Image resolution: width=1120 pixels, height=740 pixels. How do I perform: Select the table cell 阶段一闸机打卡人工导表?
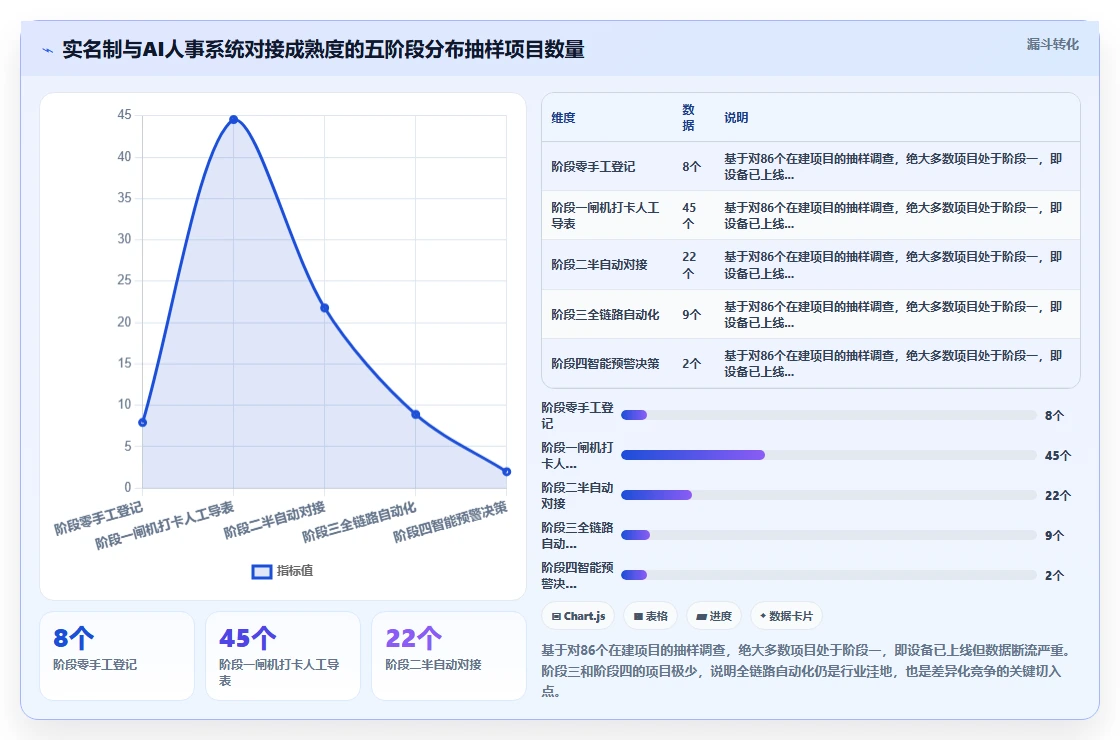coord(606,216)
